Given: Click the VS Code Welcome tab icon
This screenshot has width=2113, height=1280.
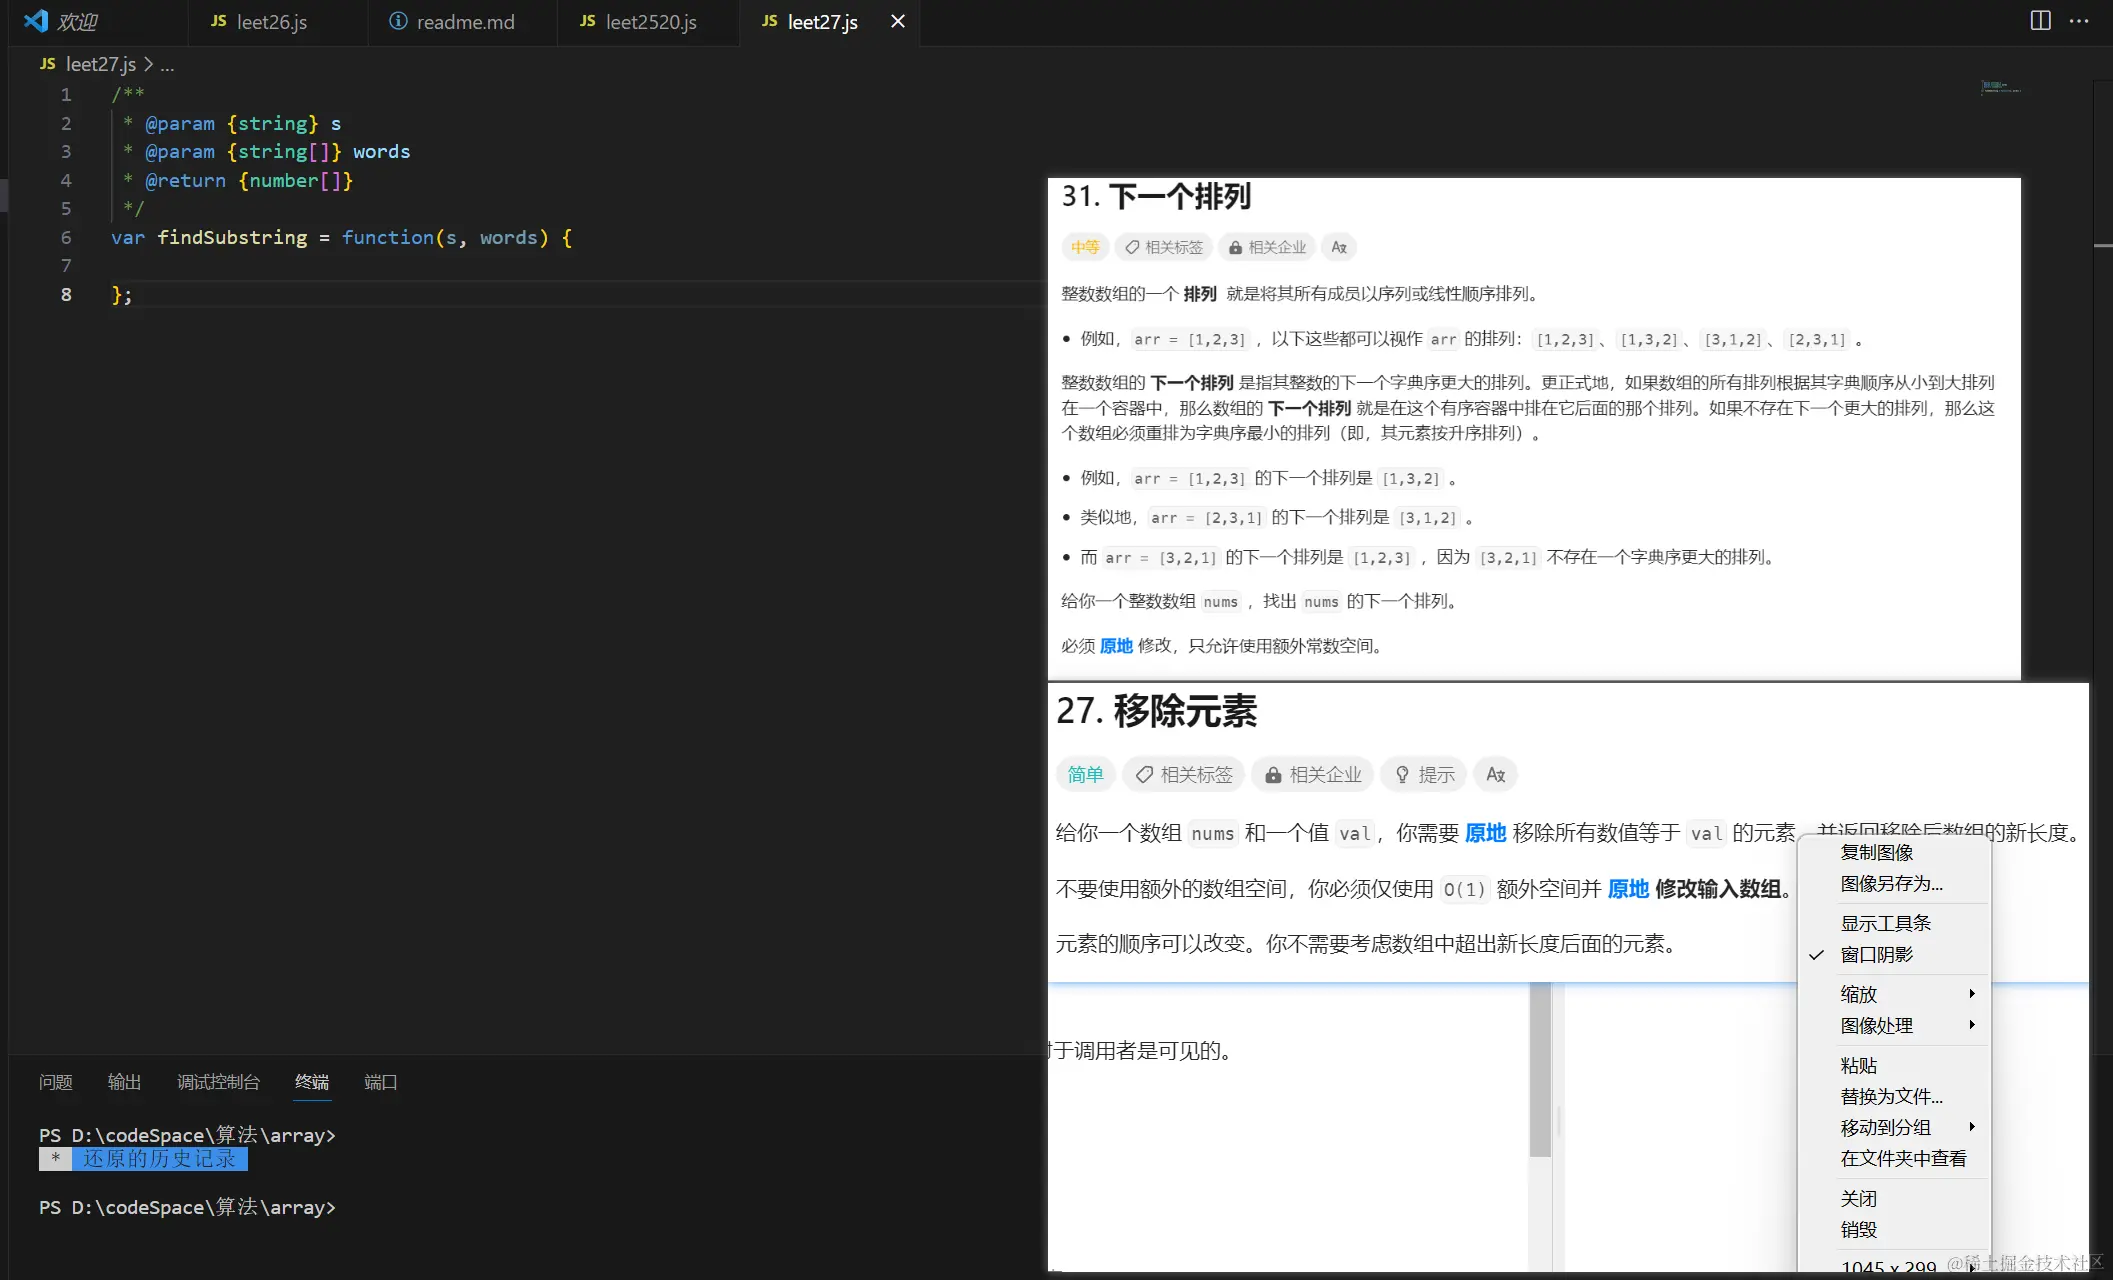Looking at the screenshot, I should pyautogui.click(x=37, y=21).
